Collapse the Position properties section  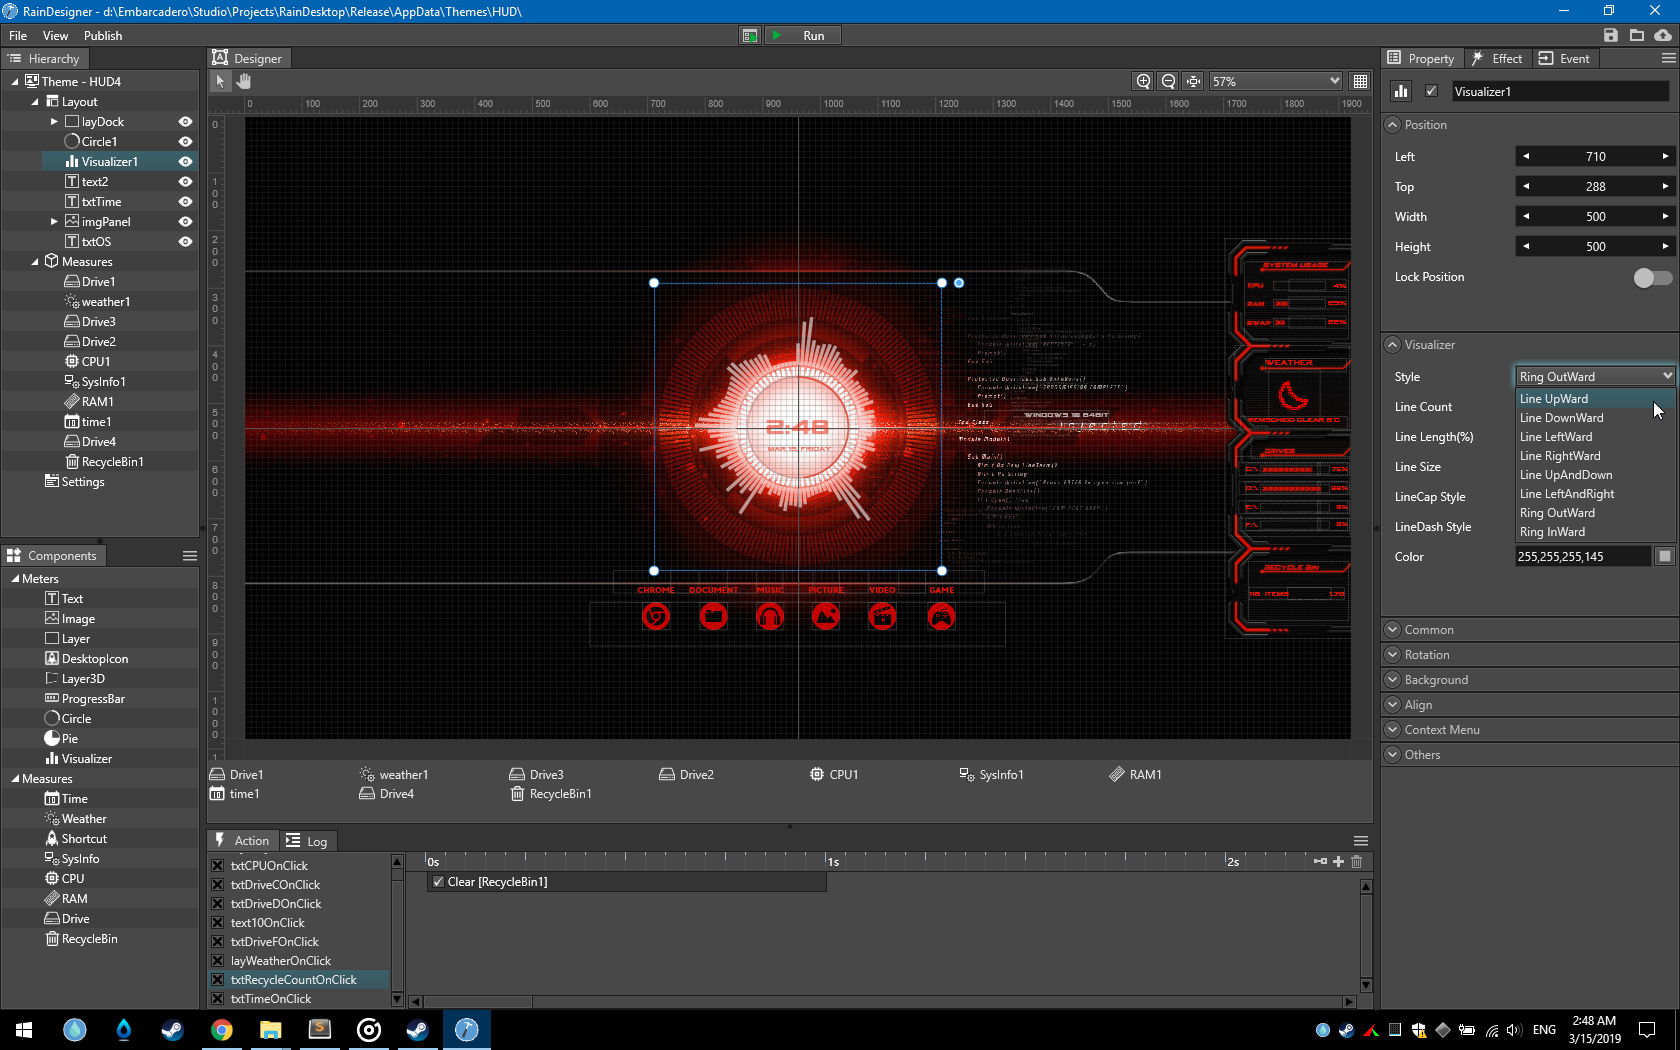pyautogui.click(x=1392, y=124)
